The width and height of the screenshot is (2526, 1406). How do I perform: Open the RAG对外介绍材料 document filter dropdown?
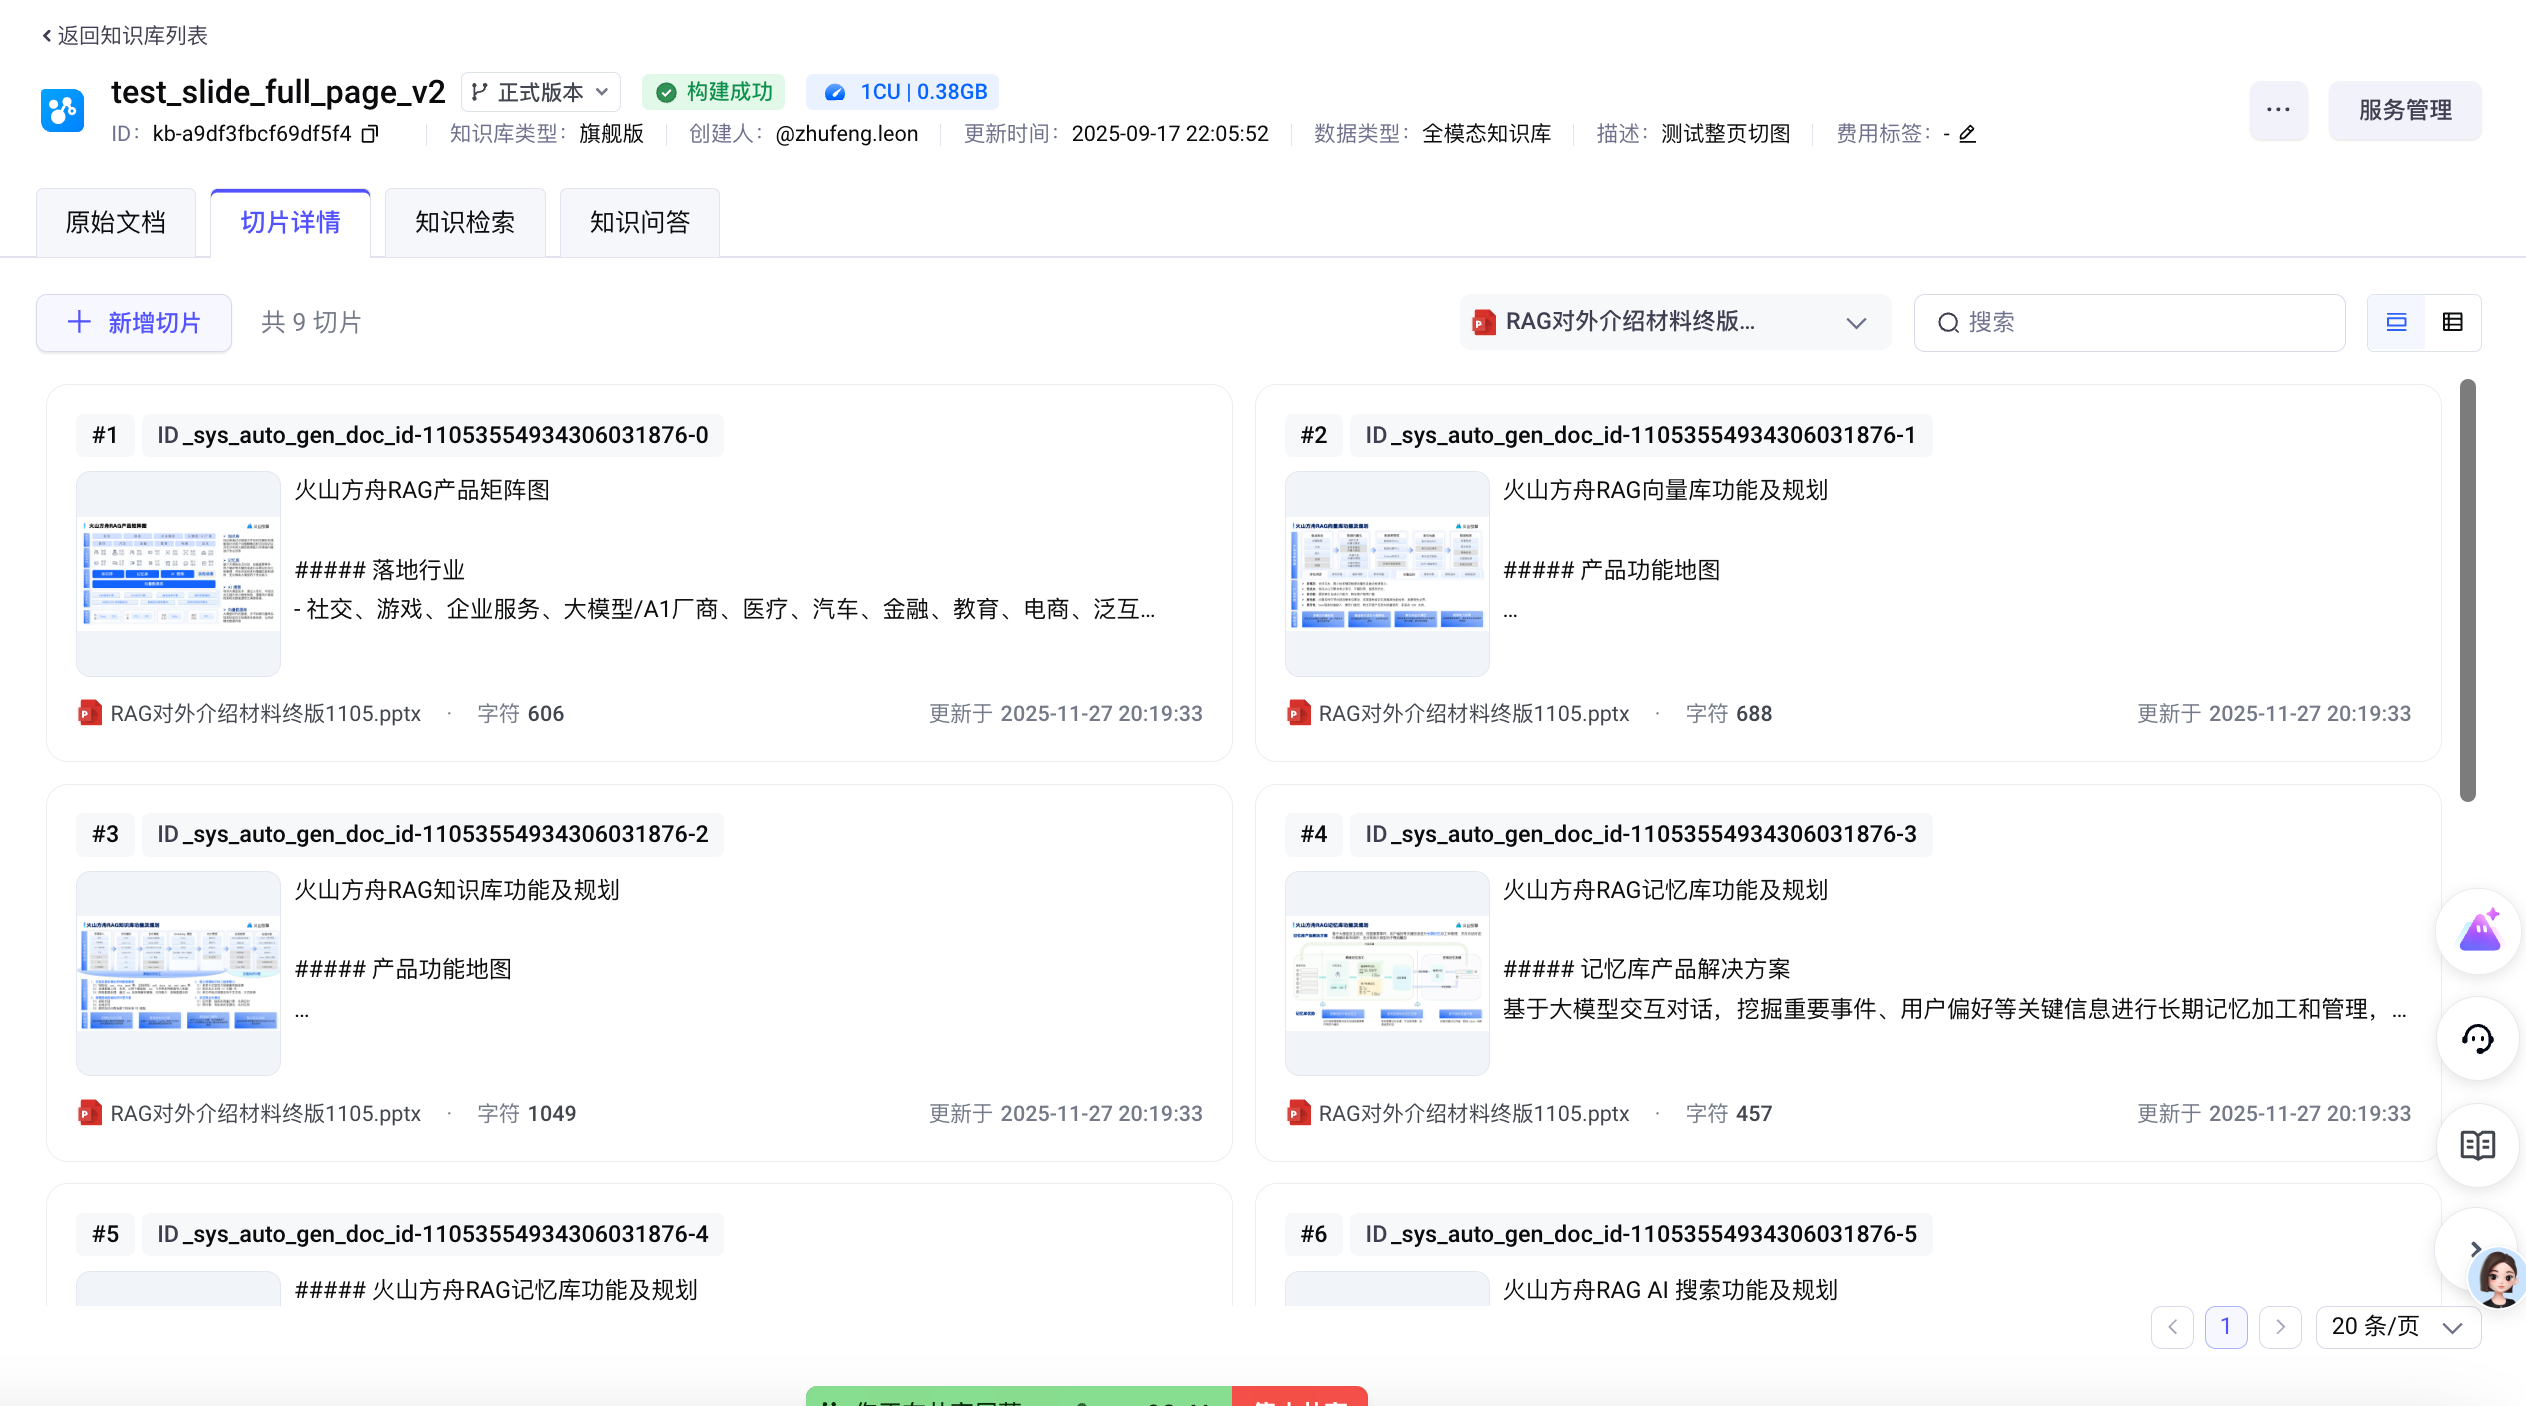coord(1675,322)
